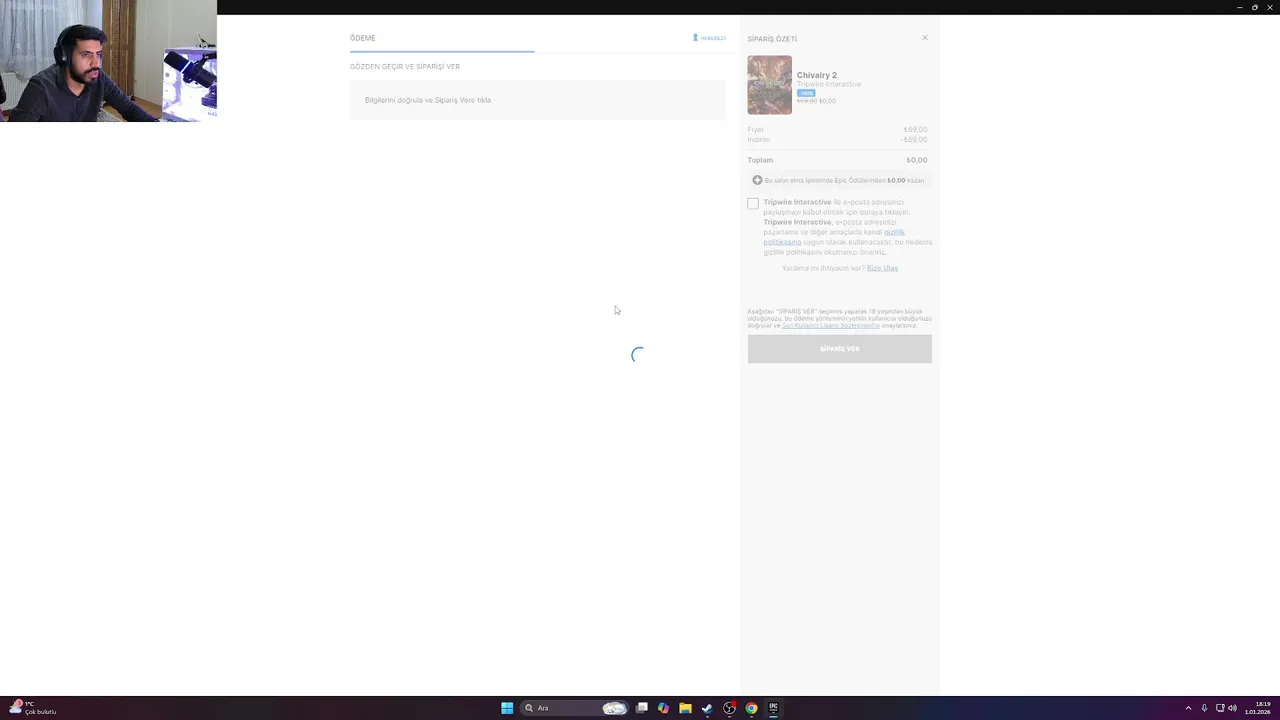The image size is (1280, 720).
Task: Open the network tray icon
Action: pos(1220,708)
